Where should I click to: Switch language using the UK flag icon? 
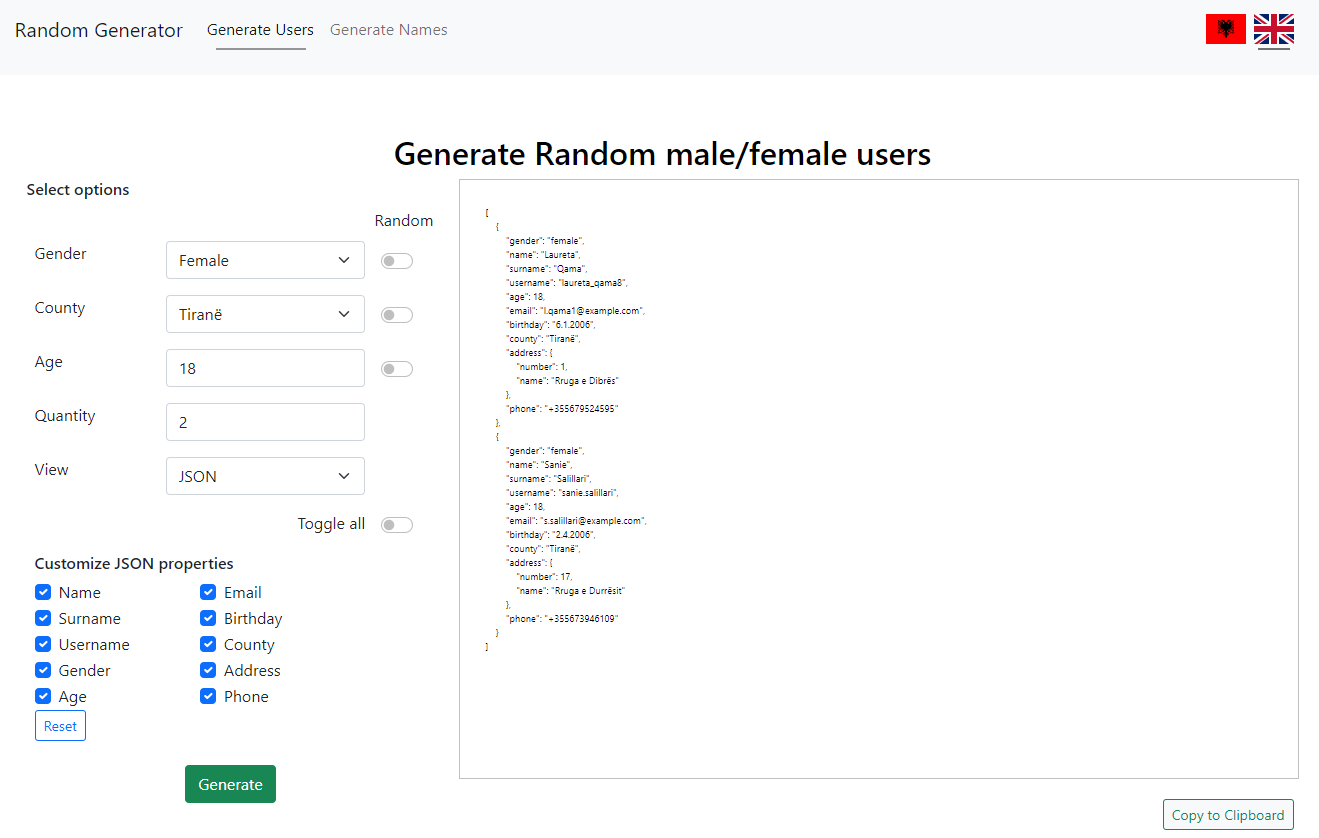tap(1274, 29)
